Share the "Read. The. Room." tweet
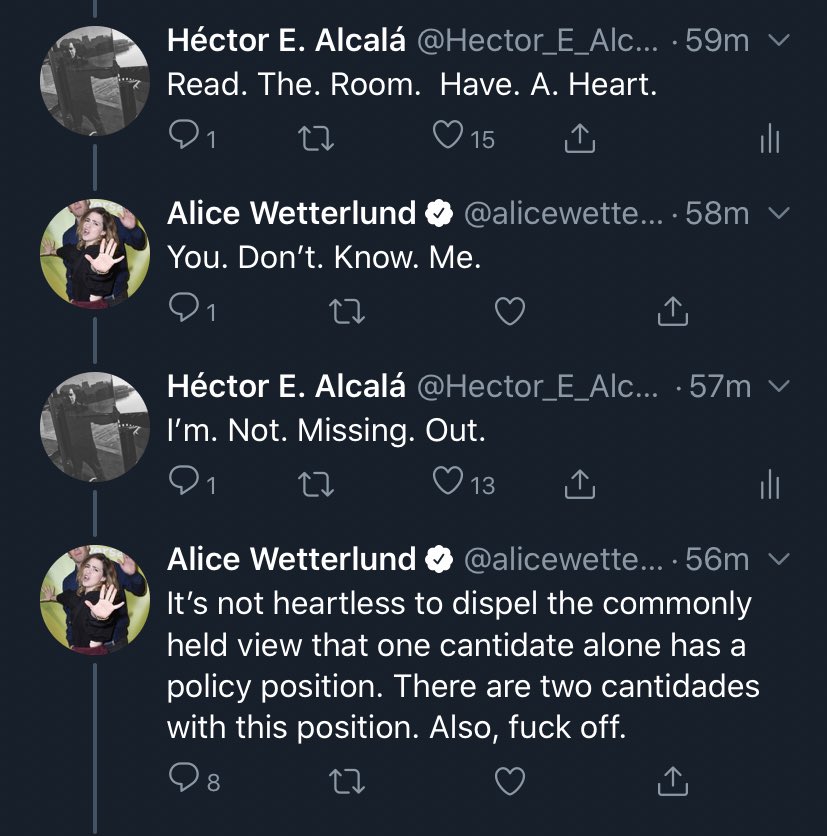Image resolution: width=827 pixels, height=836 pixels. pyautogui.click(x=579, y=139)
